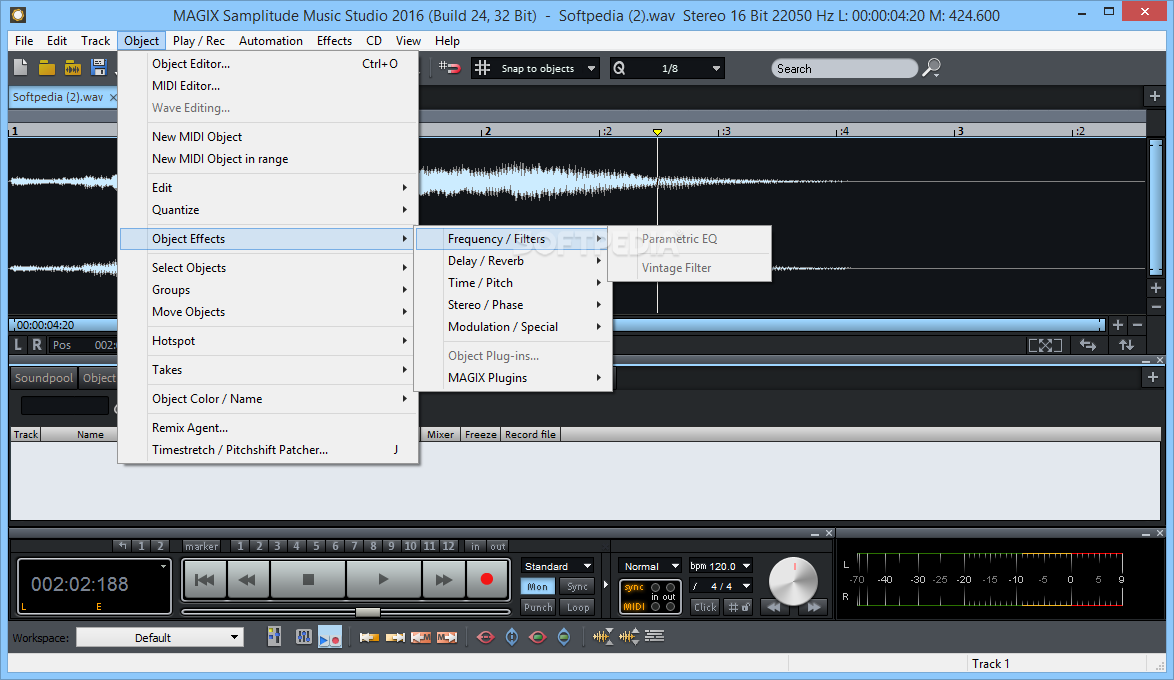Open bpm 120.0 dropdown
The height and width of the screenshot is (680, 1174).
pos(720,566)
